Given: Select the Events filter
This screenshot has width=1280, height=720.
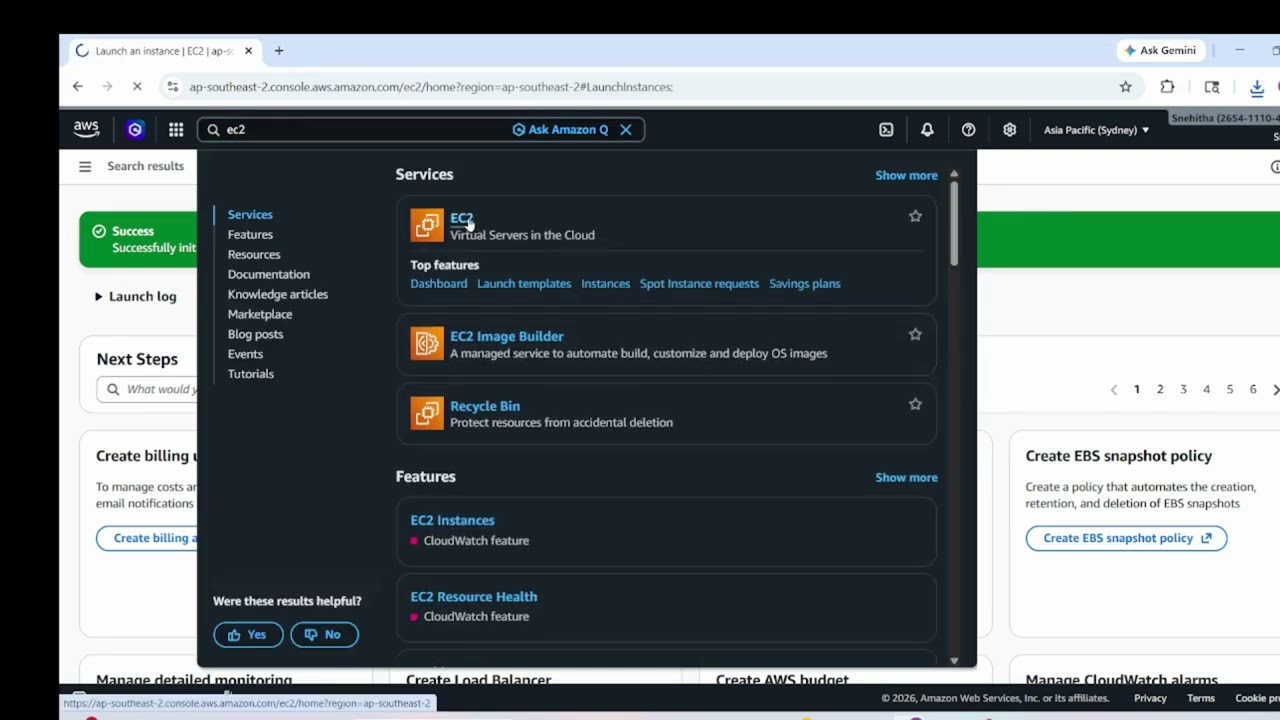Looking at the screenshot, I should coord(245,354).
